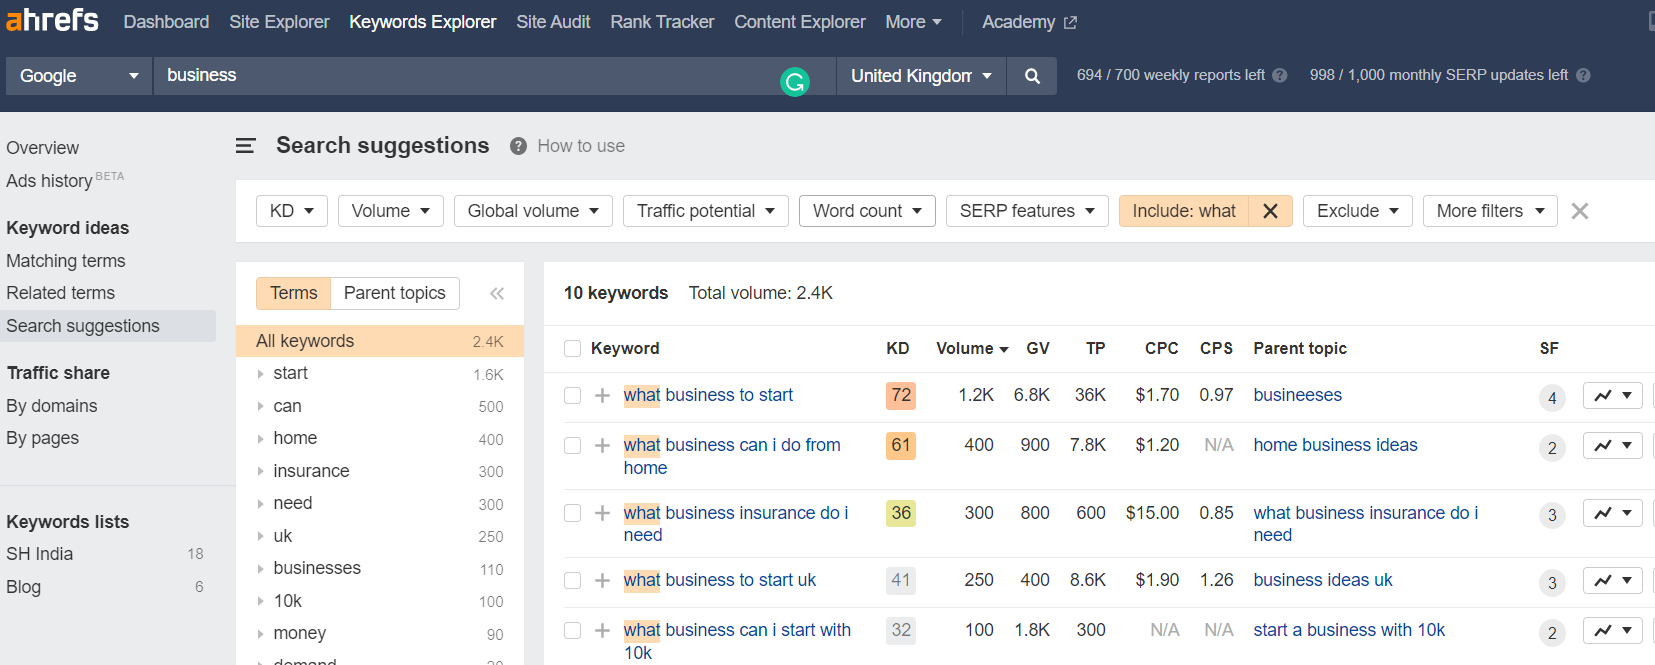Add 'what business insurance do i need' plus
The image size is (1655, 665).
click(602, 513)
